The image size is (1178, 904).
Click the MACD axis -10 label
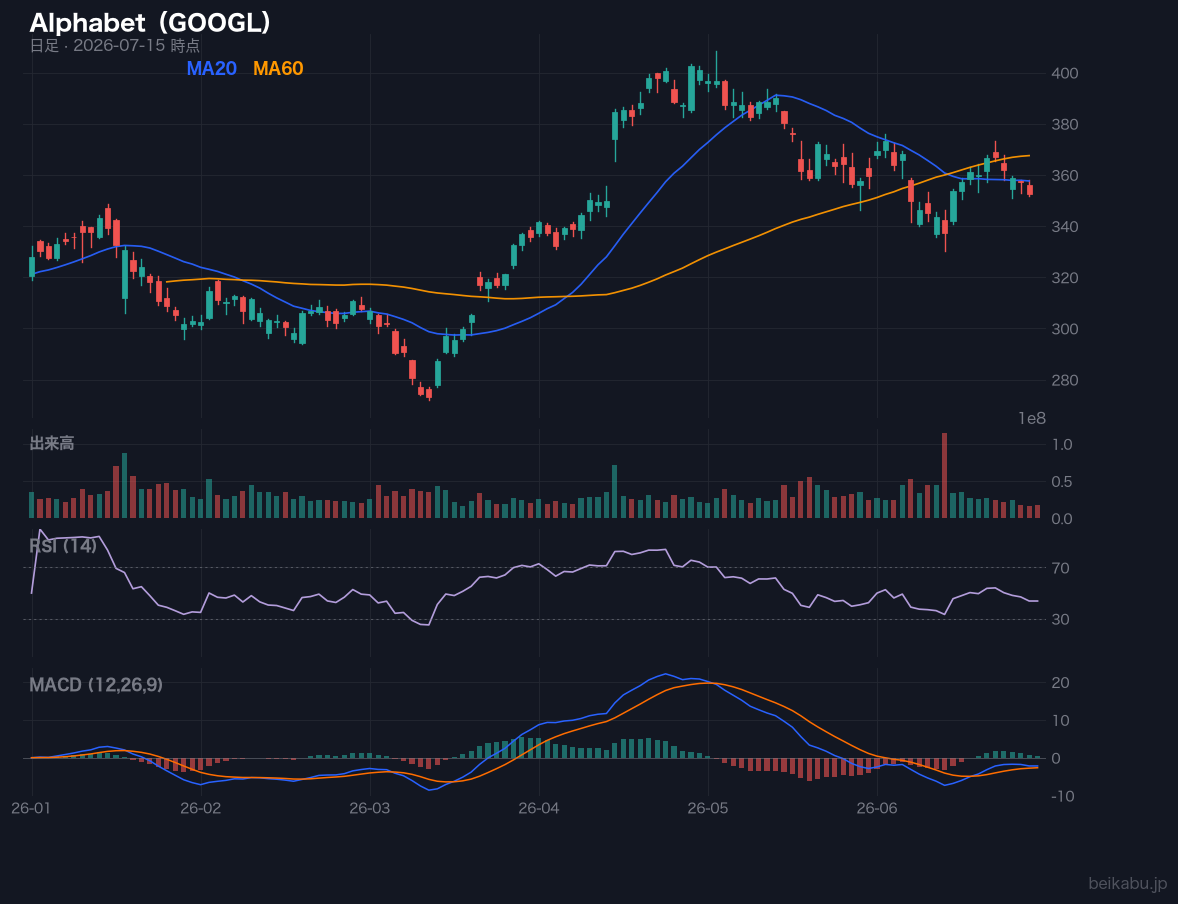(x=1063, y=796)
